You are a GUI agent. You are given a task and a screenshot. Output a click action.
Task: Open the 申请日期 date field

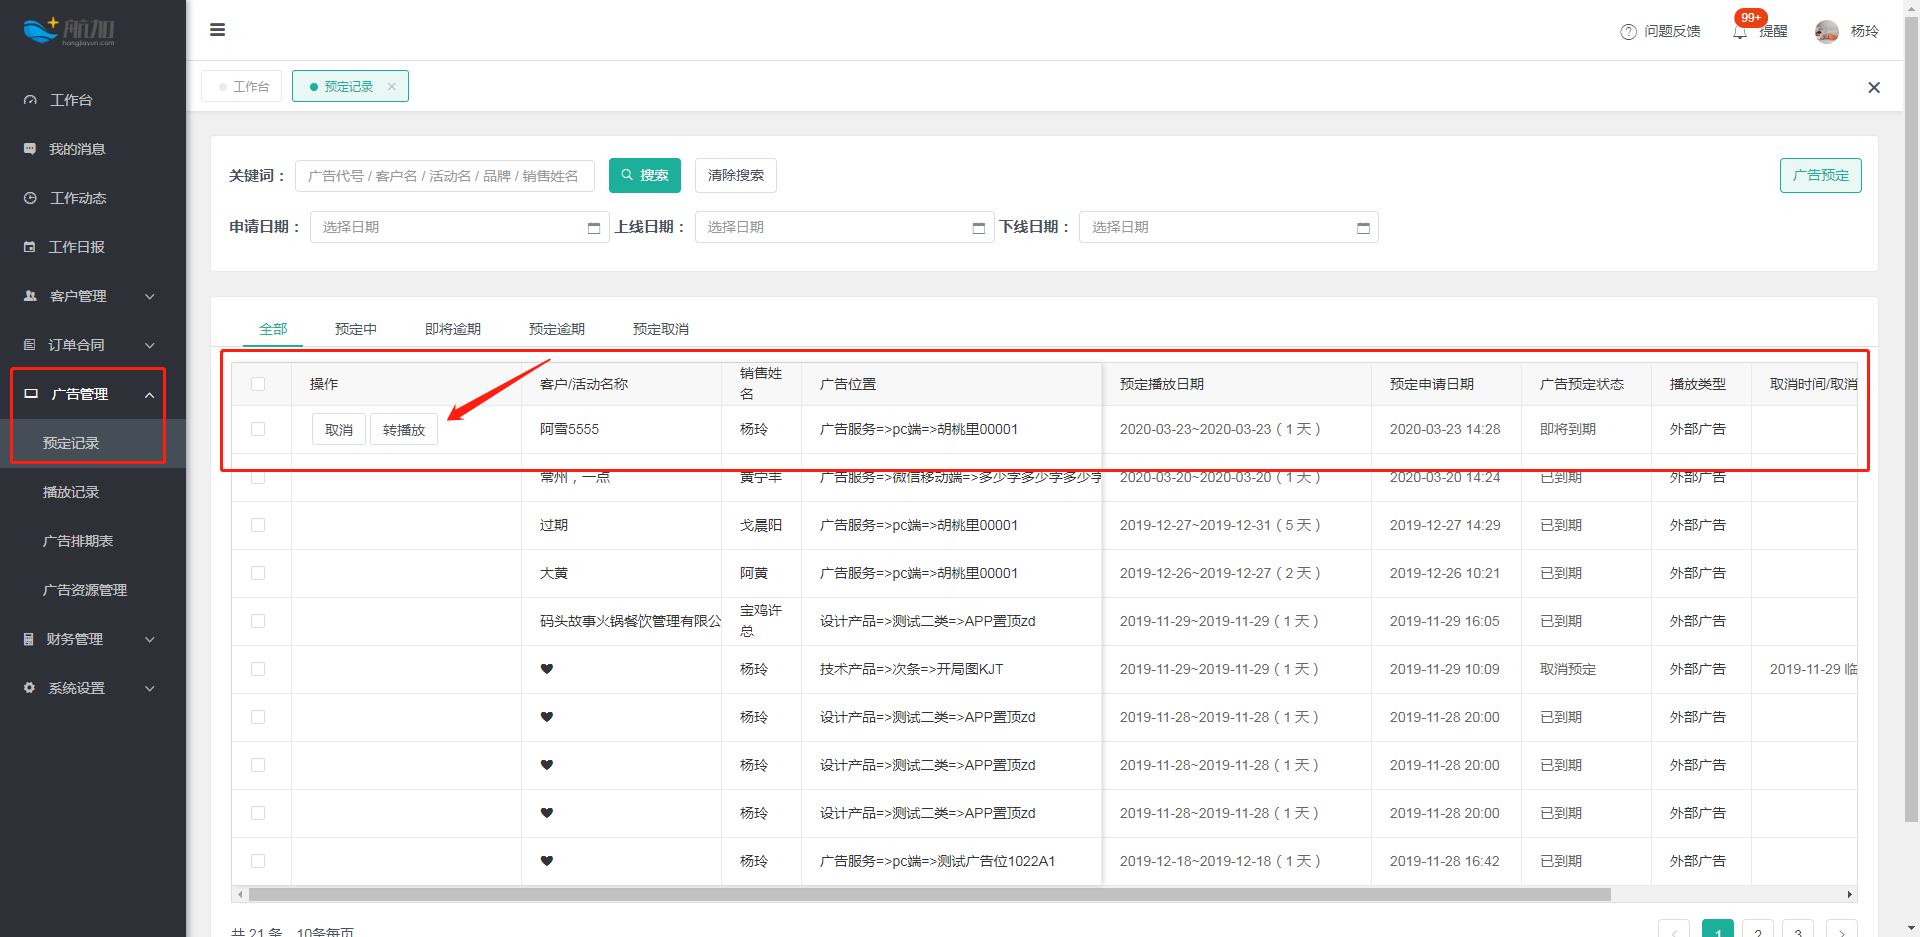(x=460, y=227)
